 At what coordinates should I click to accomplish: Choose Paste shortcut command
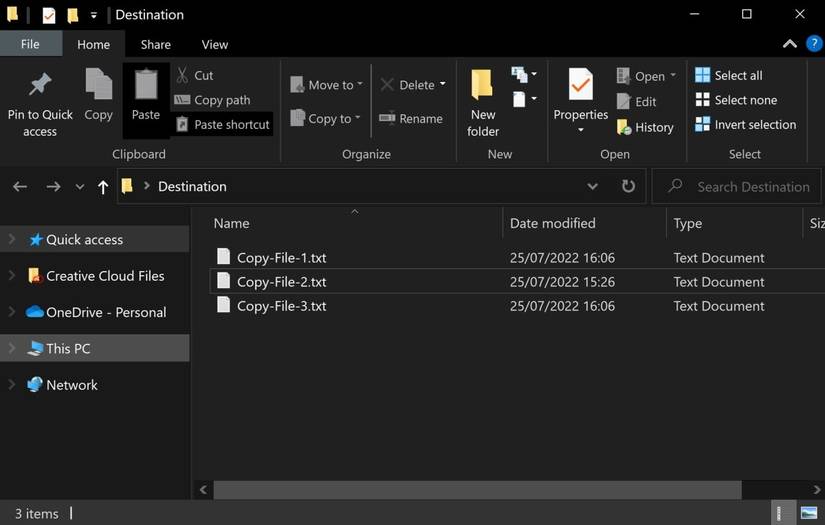tap(222, 125)
